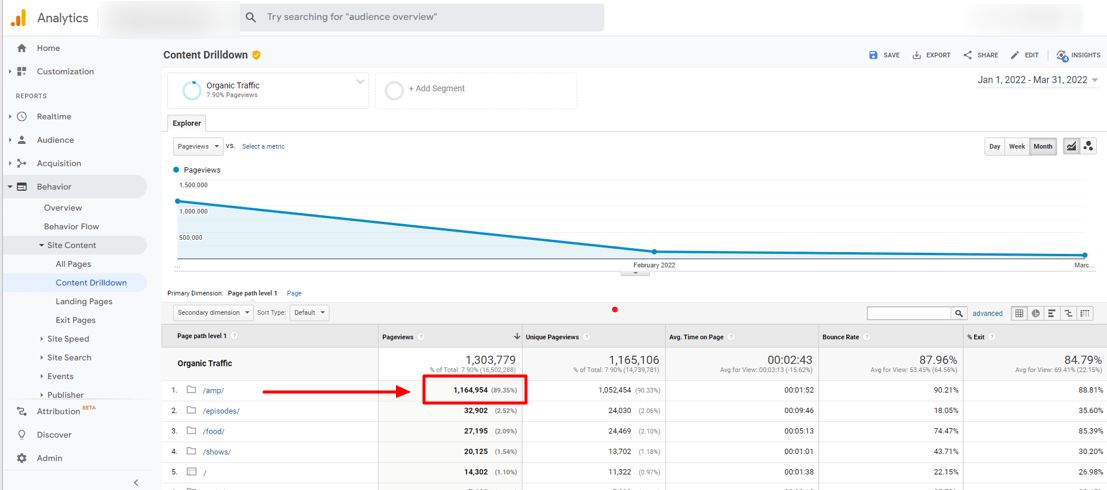Image resolution: width=1107 pixels, height=490 pixels.
Task: Click the 'Select a metric' link
Action: coord(263,146)
